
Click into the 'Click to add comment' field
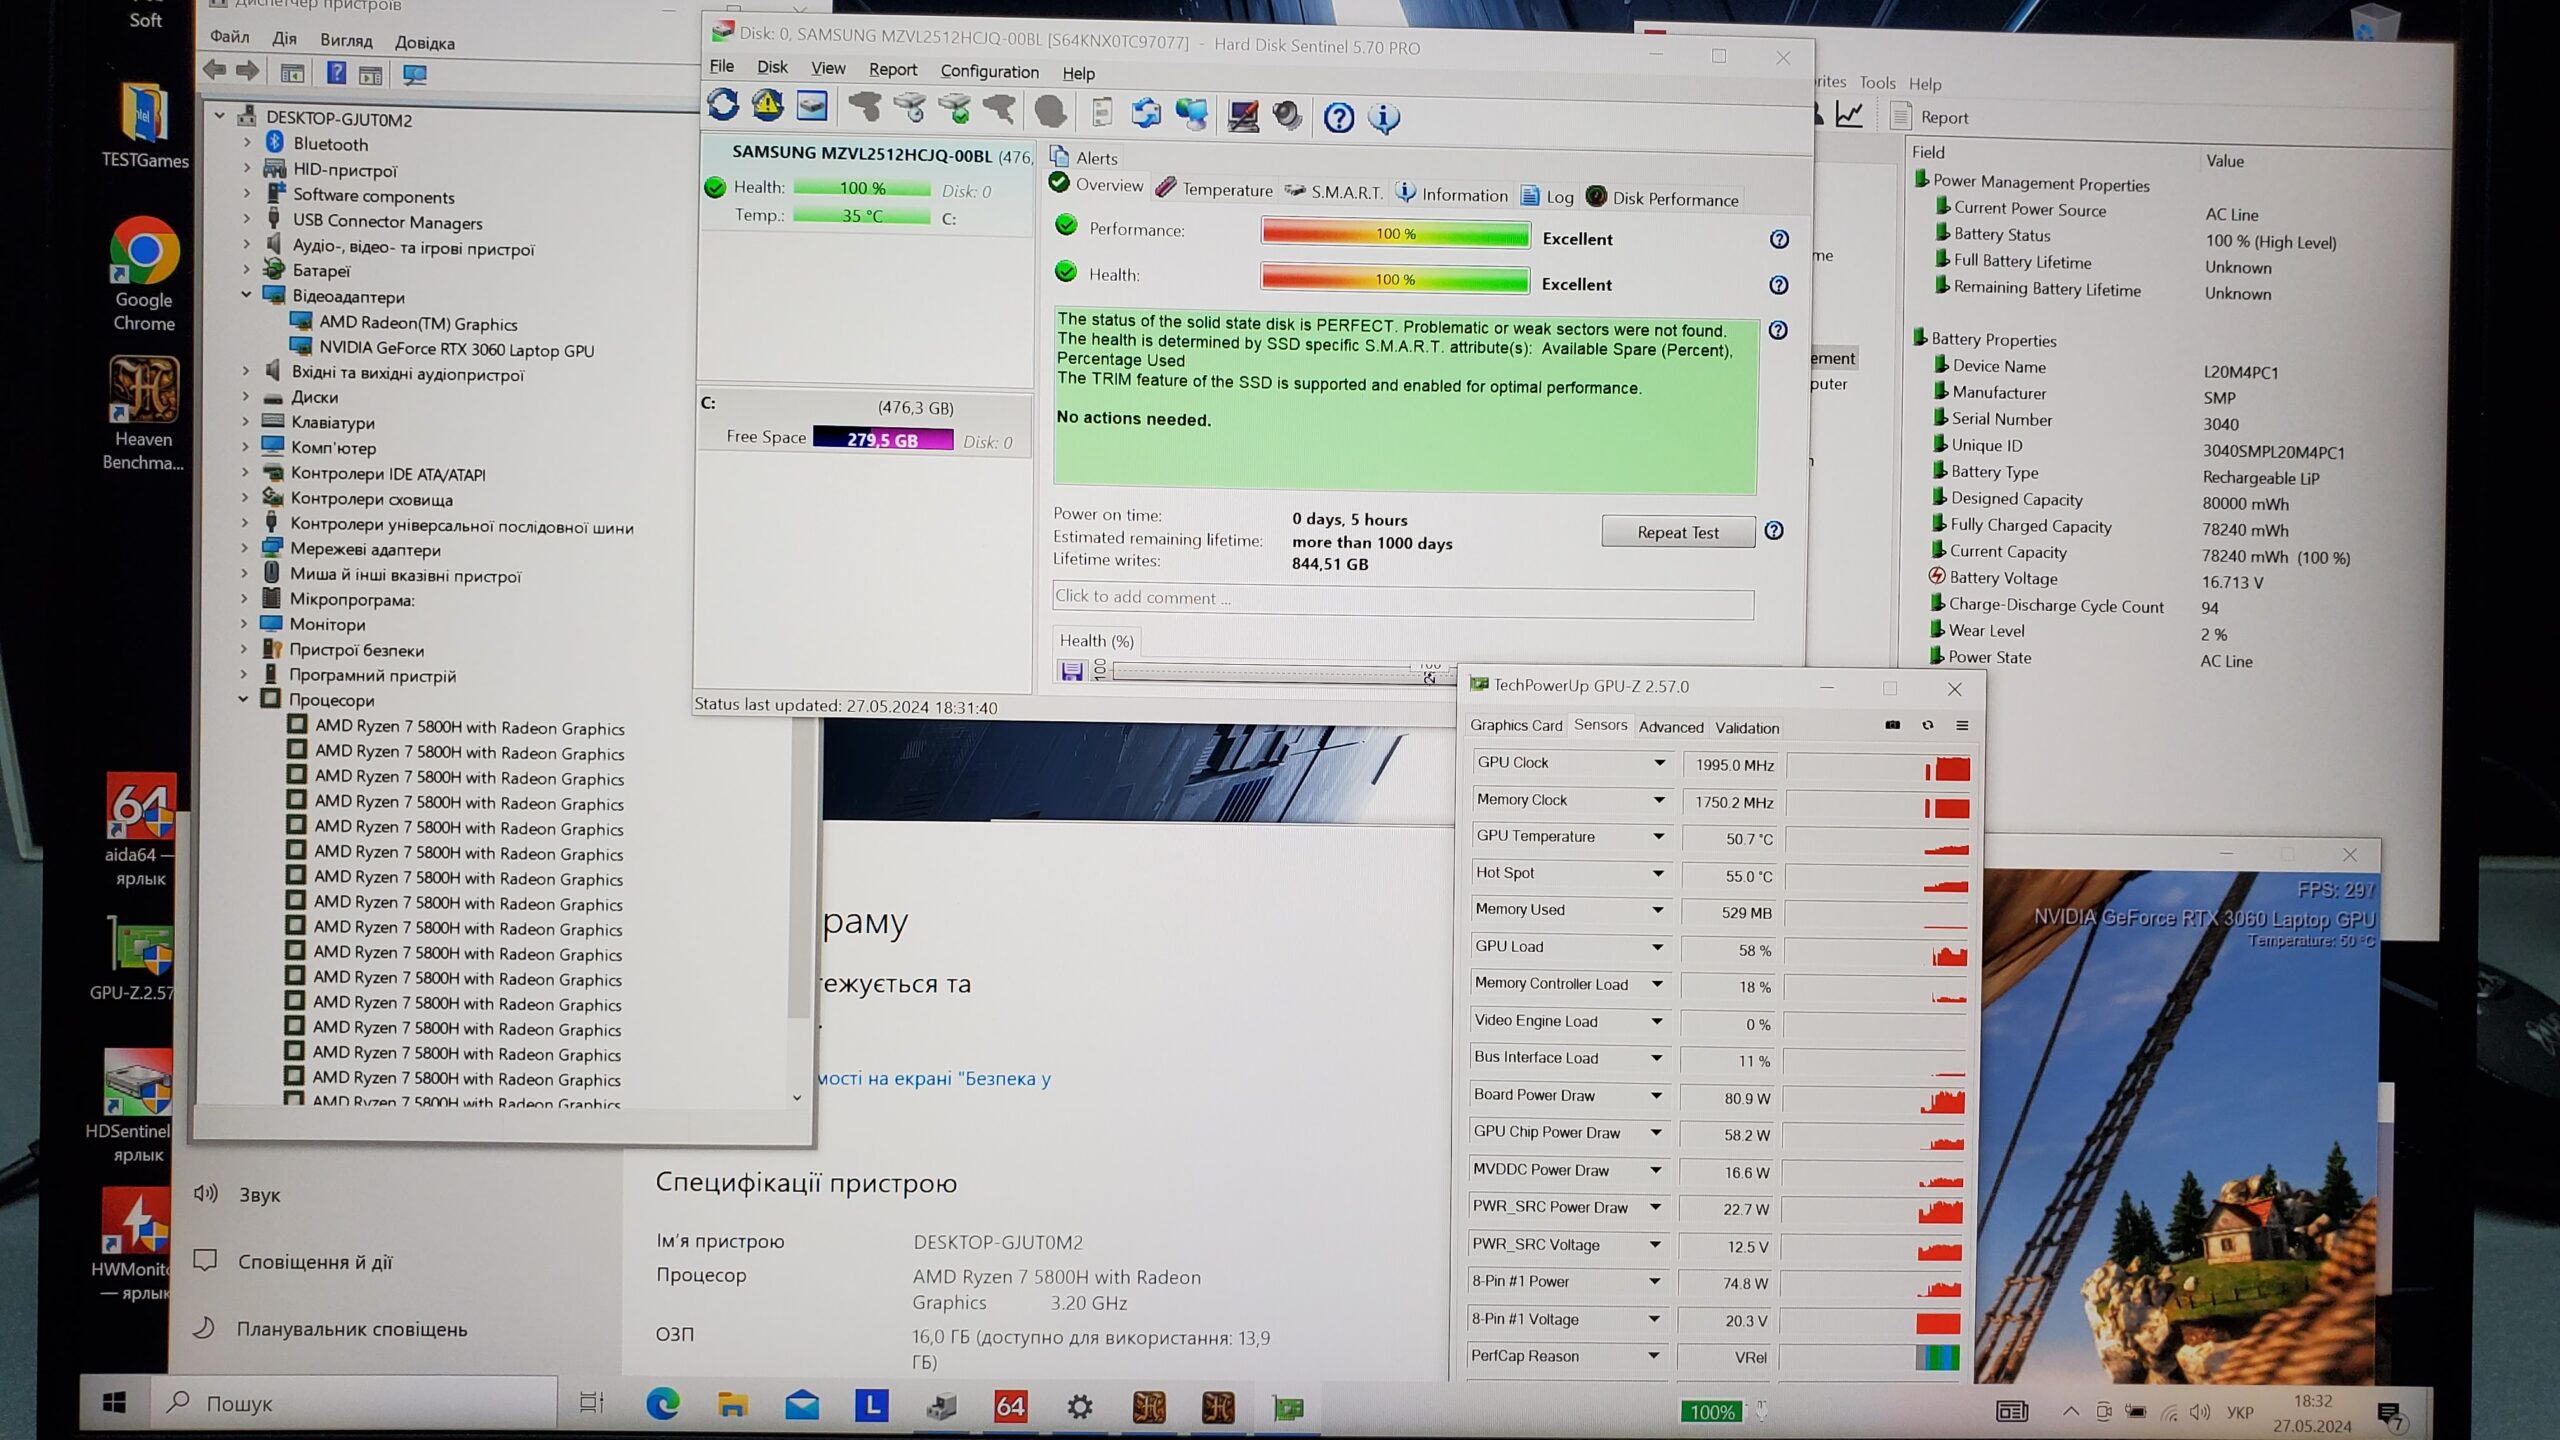pyautogui.click(x=1402, y=598)
